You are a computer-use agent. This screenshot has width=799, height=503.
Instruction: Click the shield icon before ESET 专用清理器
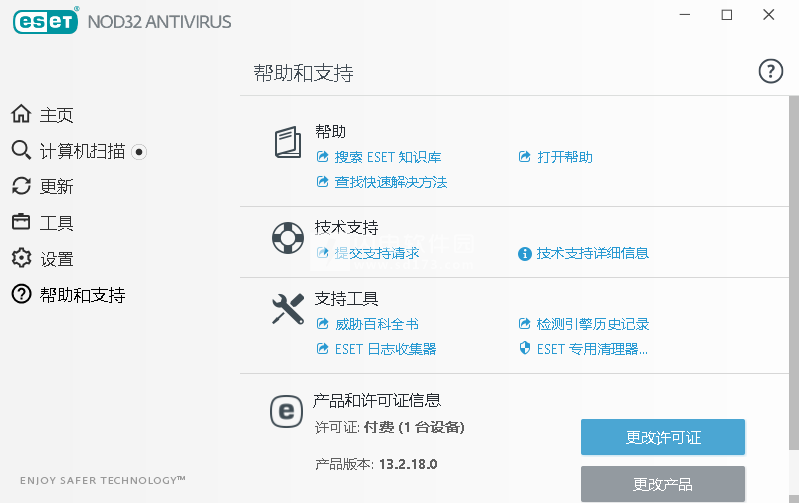524,349
